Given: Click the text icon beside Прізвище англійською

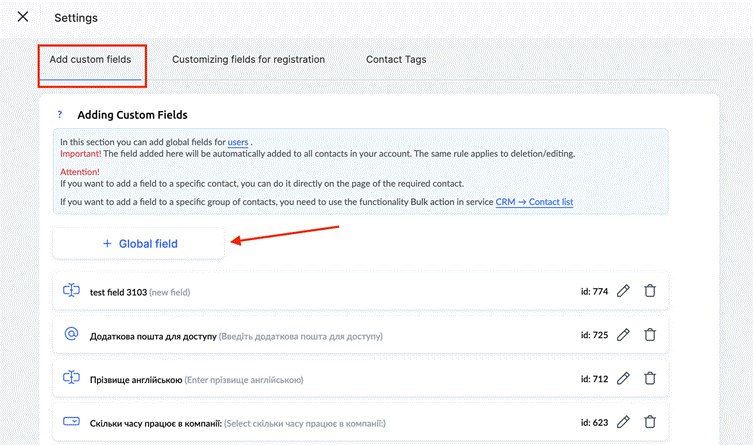Looking at the screenshot, I should pos(72,378).
